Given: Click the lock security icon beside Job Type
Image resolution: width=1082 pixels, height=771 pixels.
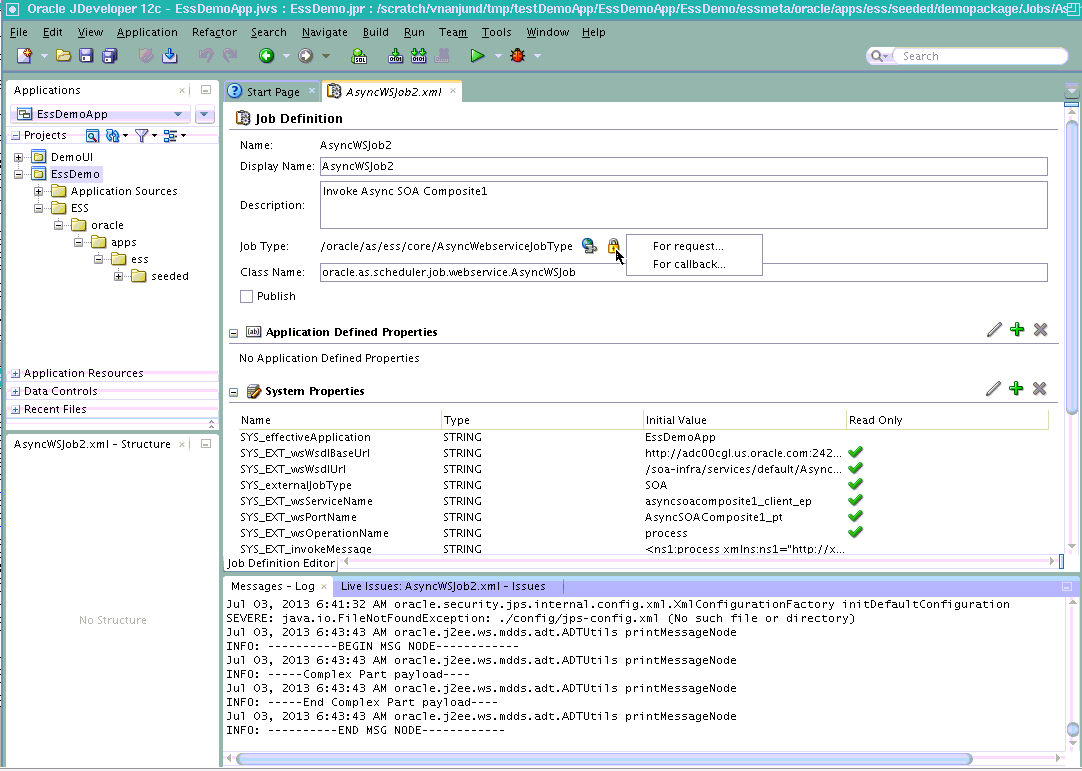Looking at the screenshot, I should coord(613,246).
